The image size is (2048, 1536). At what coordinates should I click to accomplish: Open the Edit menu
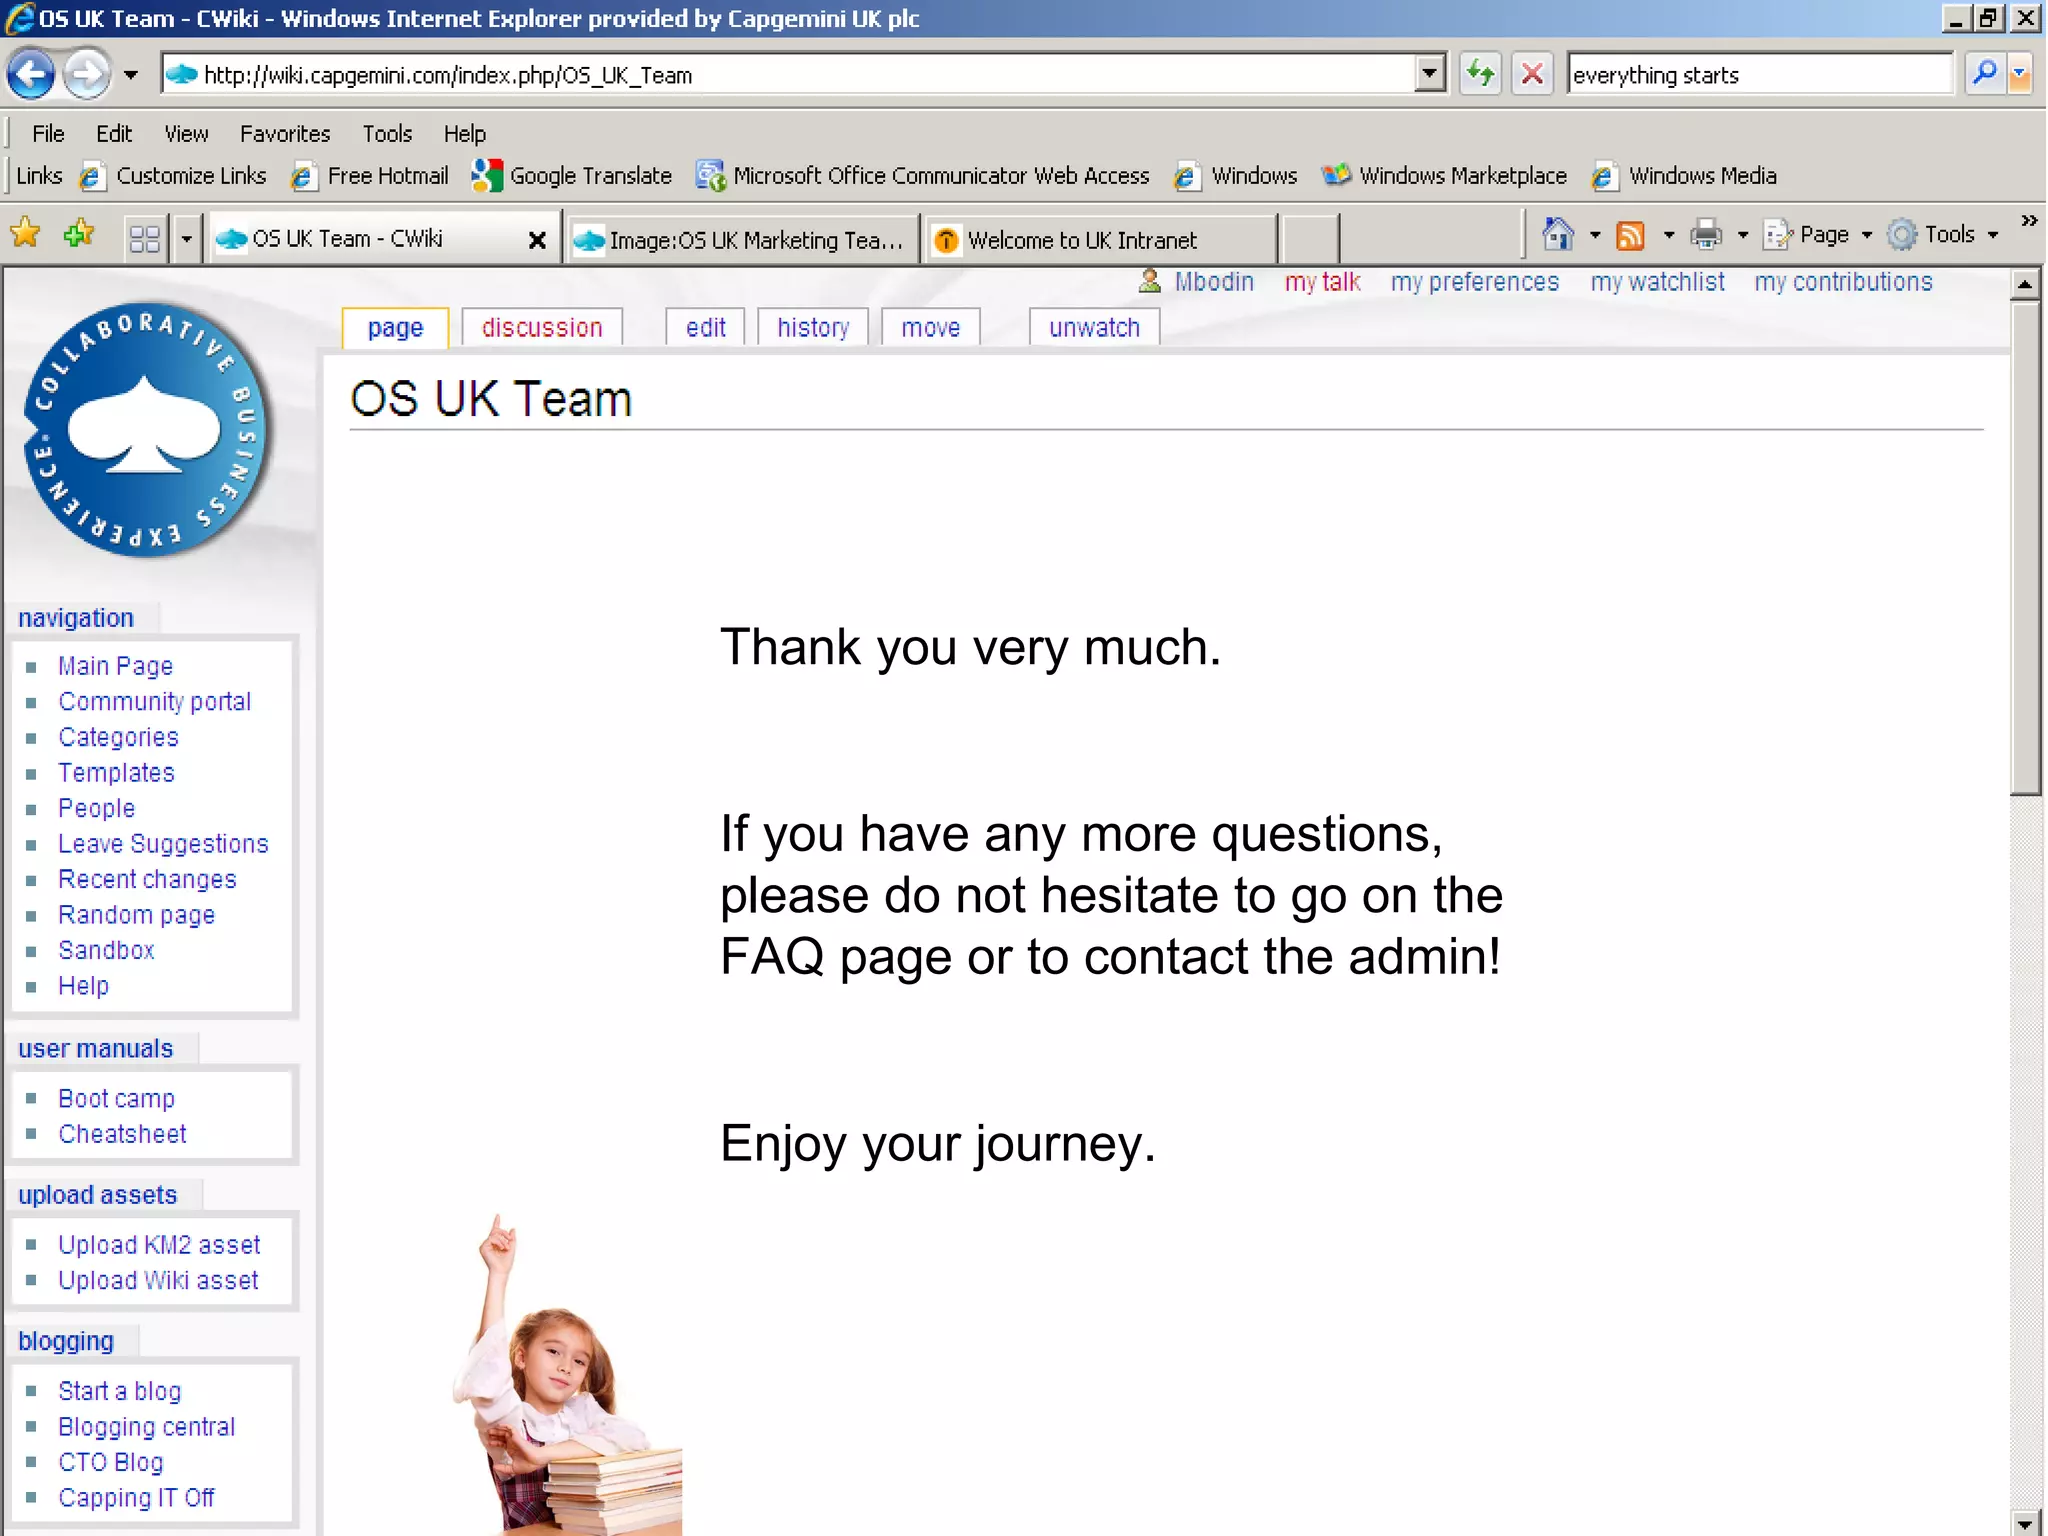tap(114, 133)
